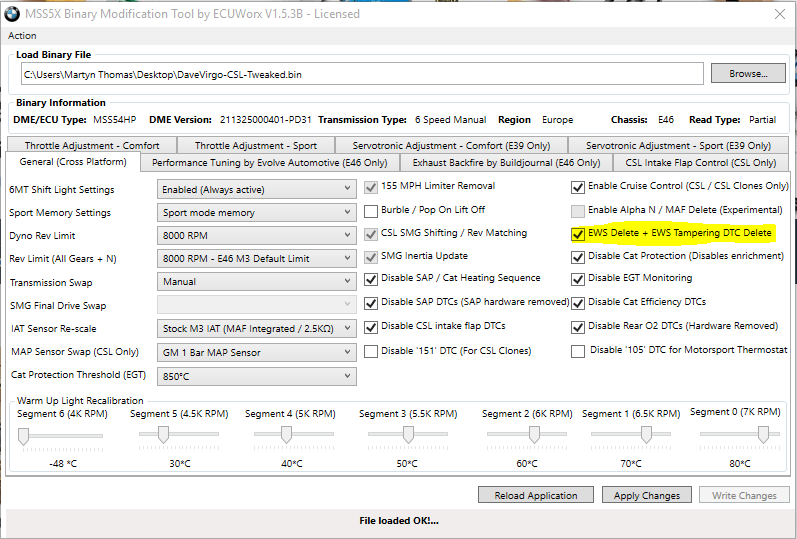Expand the Transmission Swap dropdown
This screenshot has width=797, height=539.
(x=257, y=281)
